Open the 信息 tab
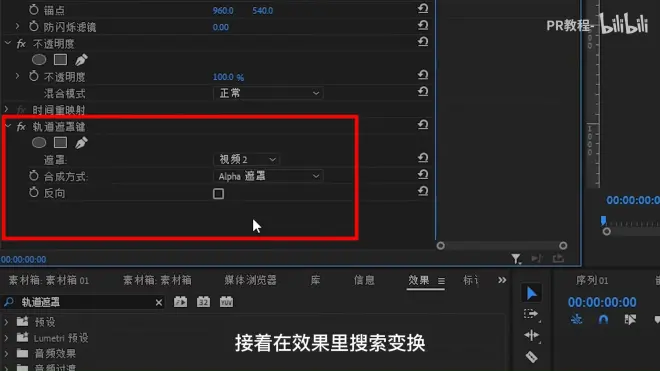The height and width of the screenshot is (371, 660). [364, 280]
